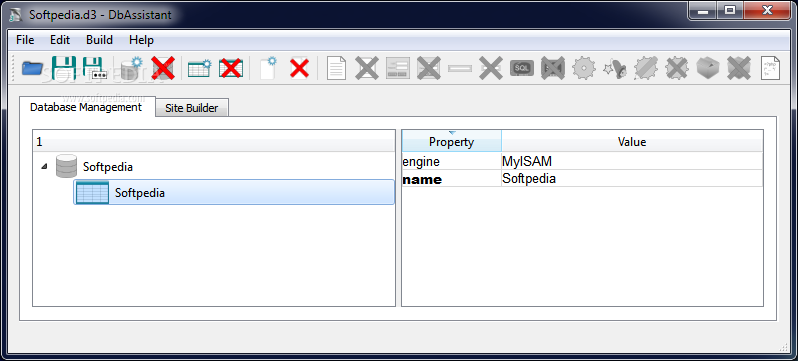Click the Save floppy disk icon
This screenshot has height=361, width=798.
(64, 68)
